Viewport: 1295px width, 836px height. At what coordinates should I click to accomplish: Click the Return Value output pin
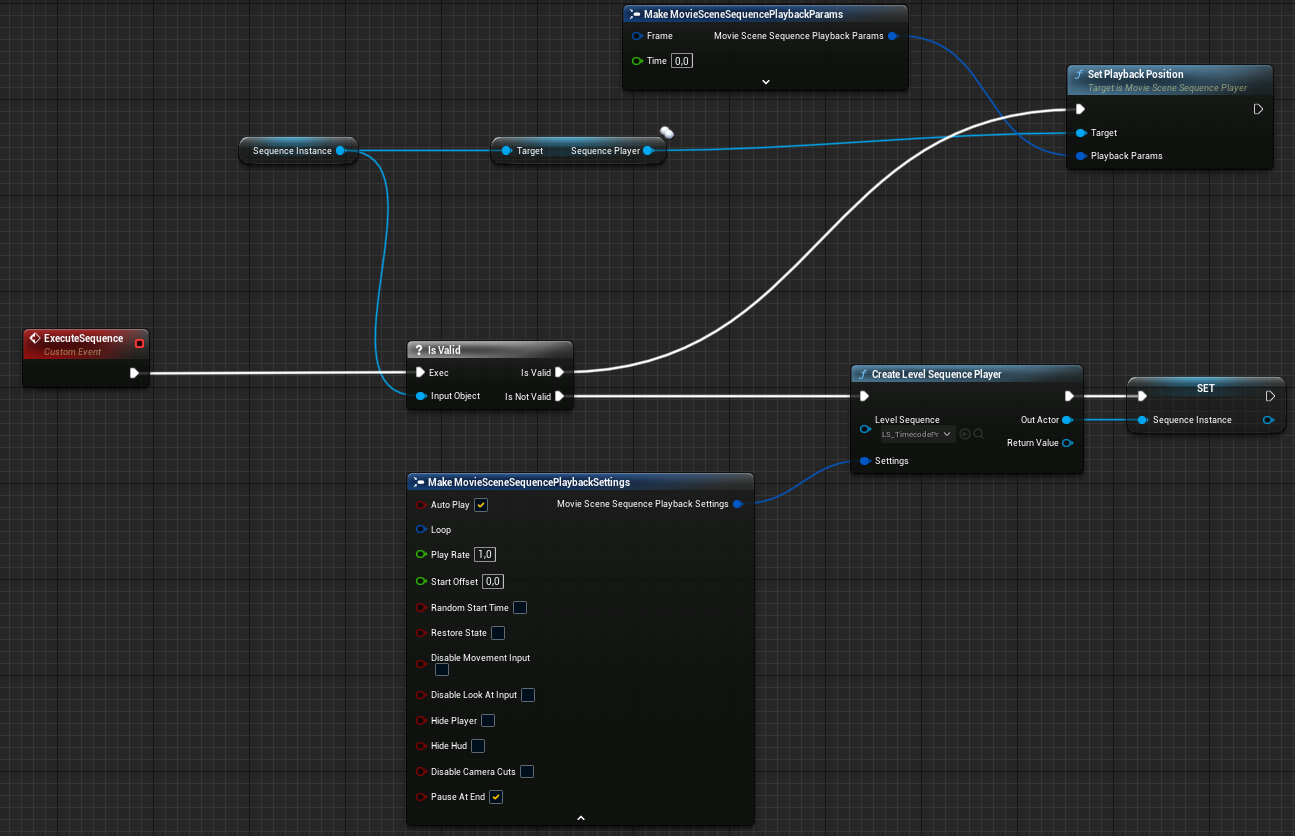click(1067, 443)
